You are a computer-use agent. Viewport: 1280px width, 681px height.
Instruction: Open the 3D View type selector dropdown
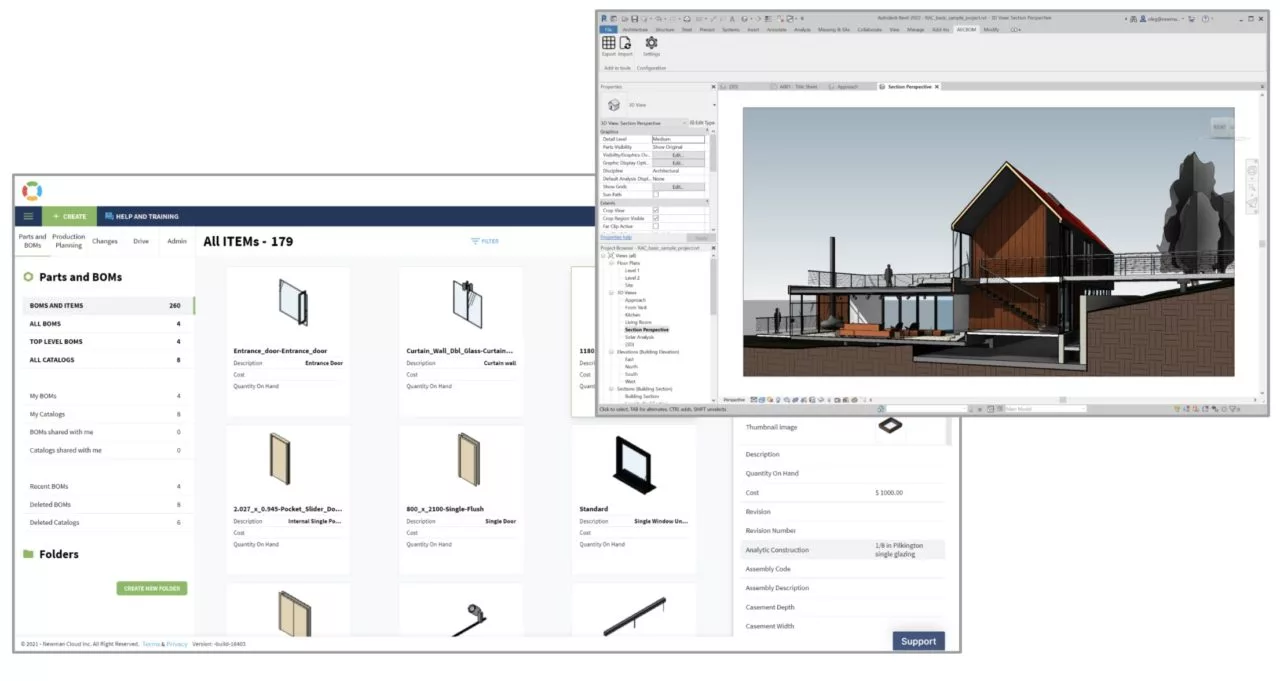(714, 105)
